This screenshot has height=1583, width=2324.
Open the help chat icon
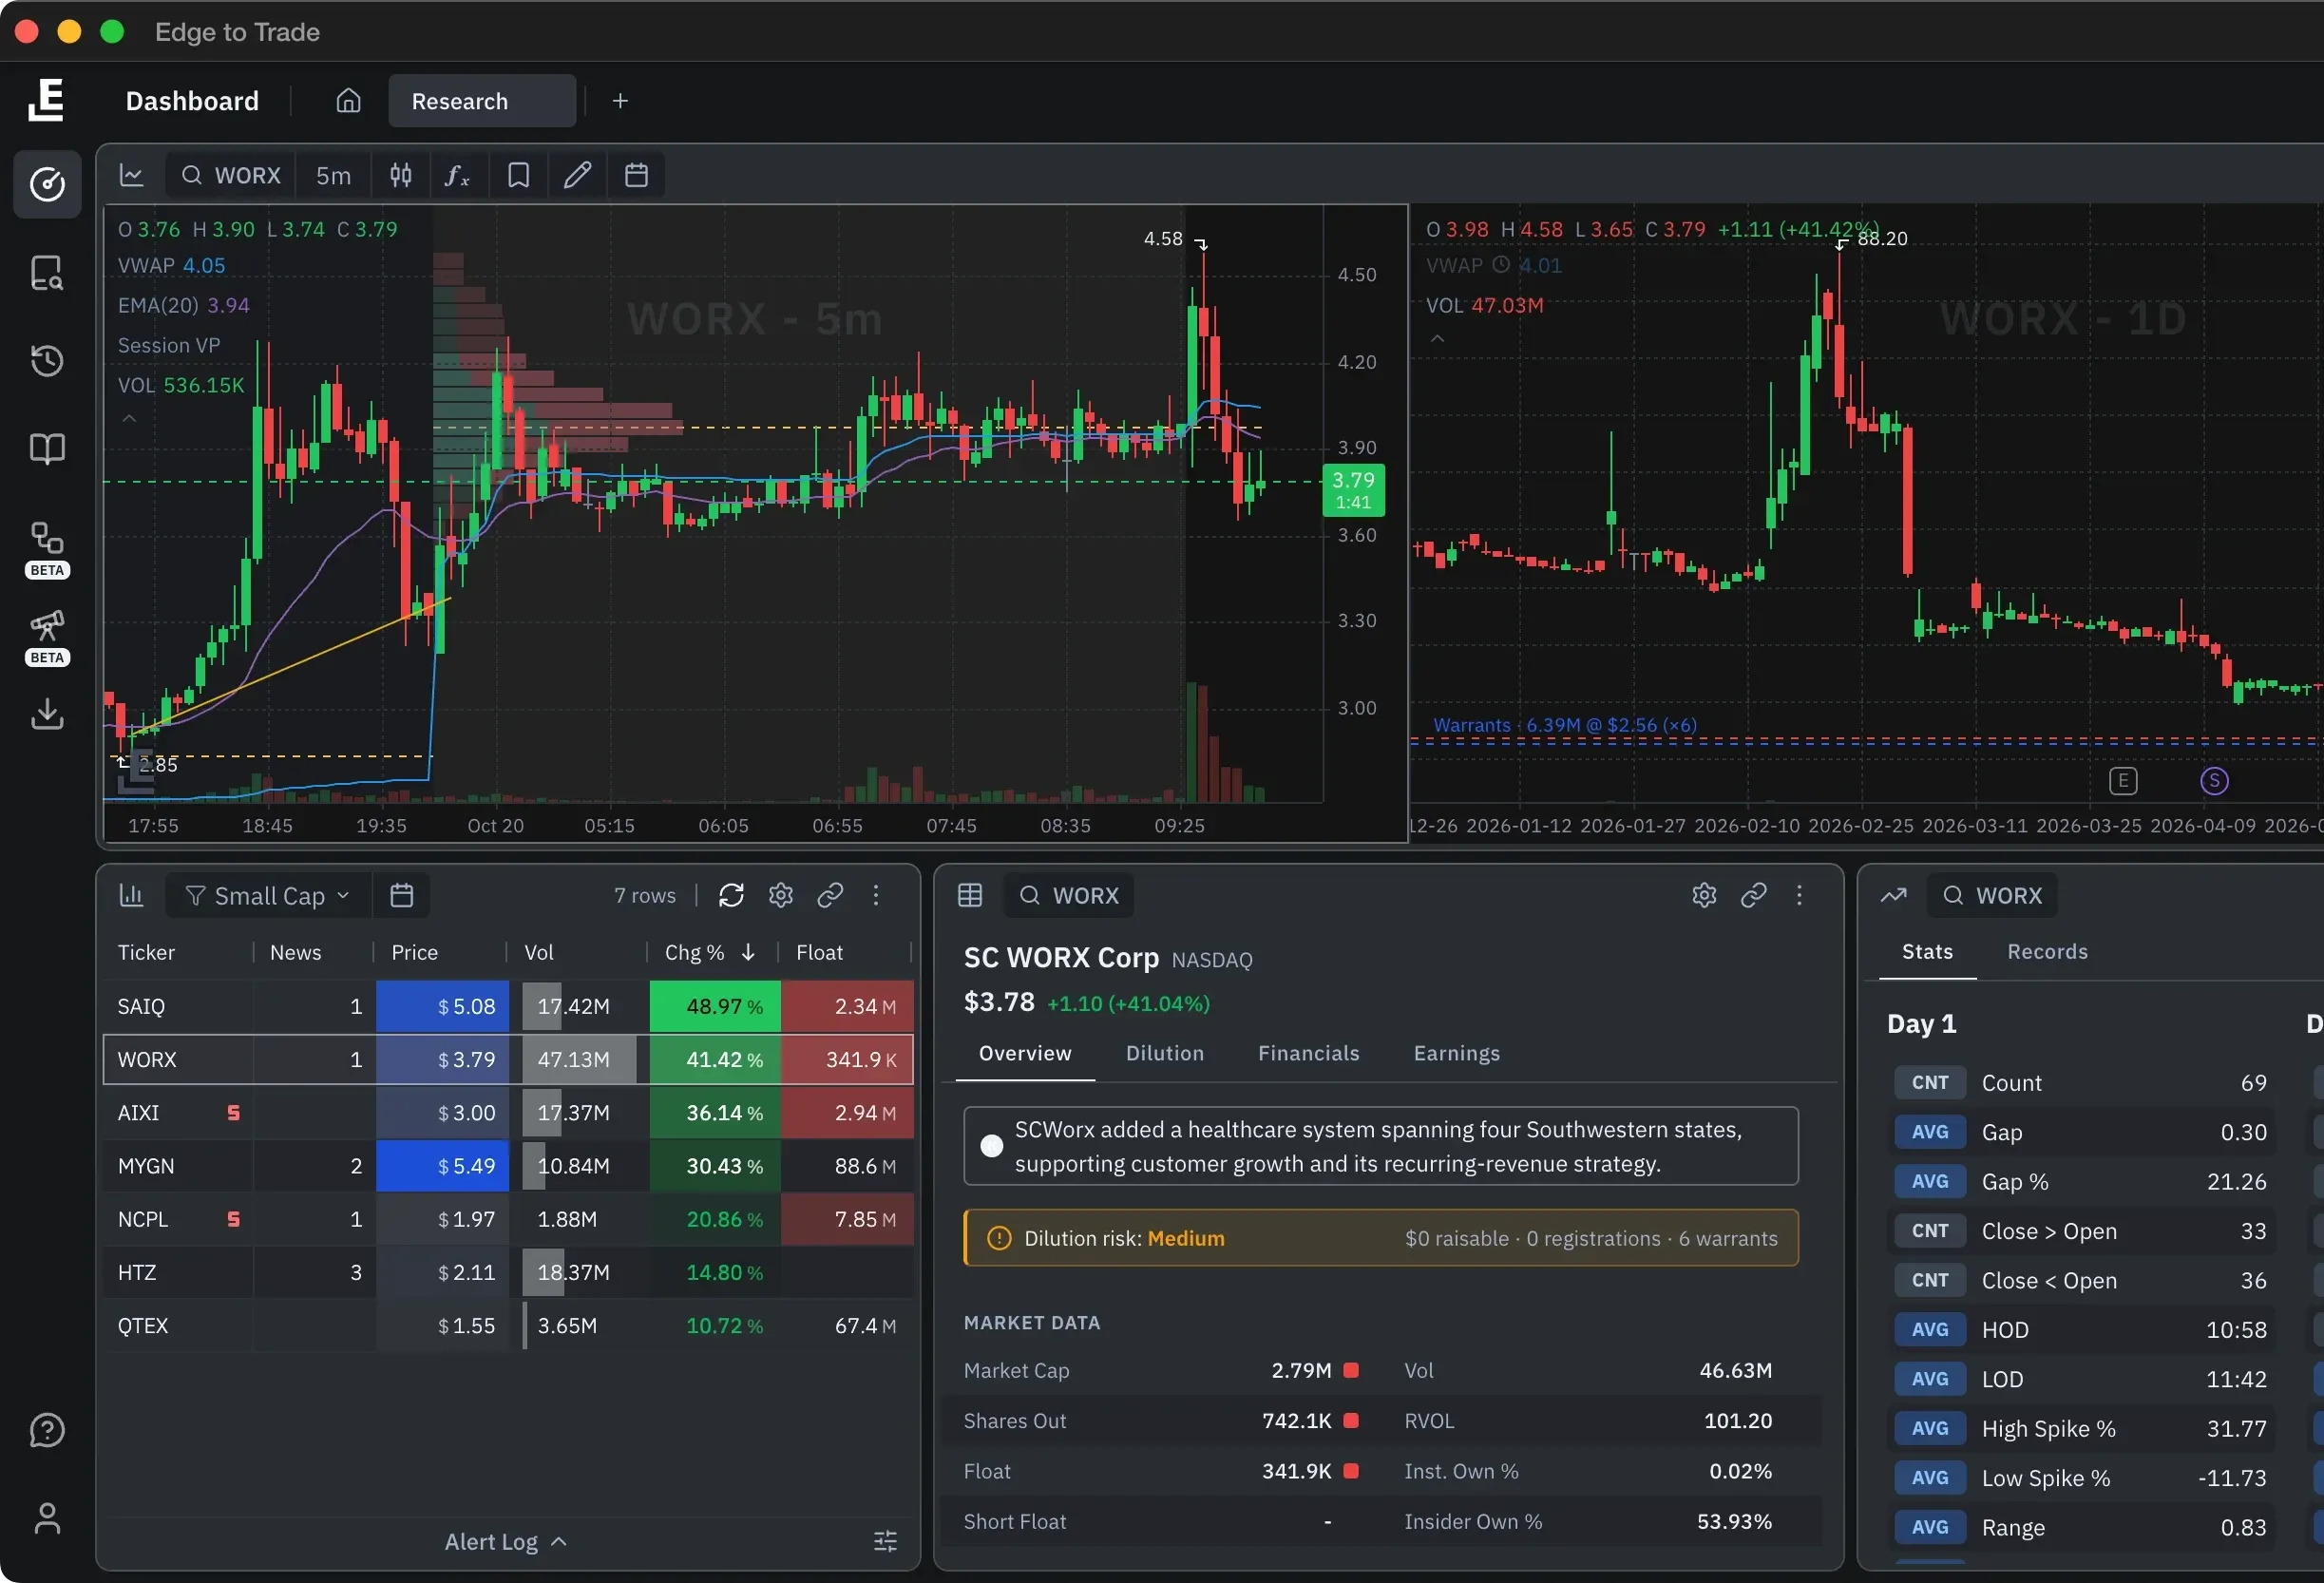pos(47,1430)
